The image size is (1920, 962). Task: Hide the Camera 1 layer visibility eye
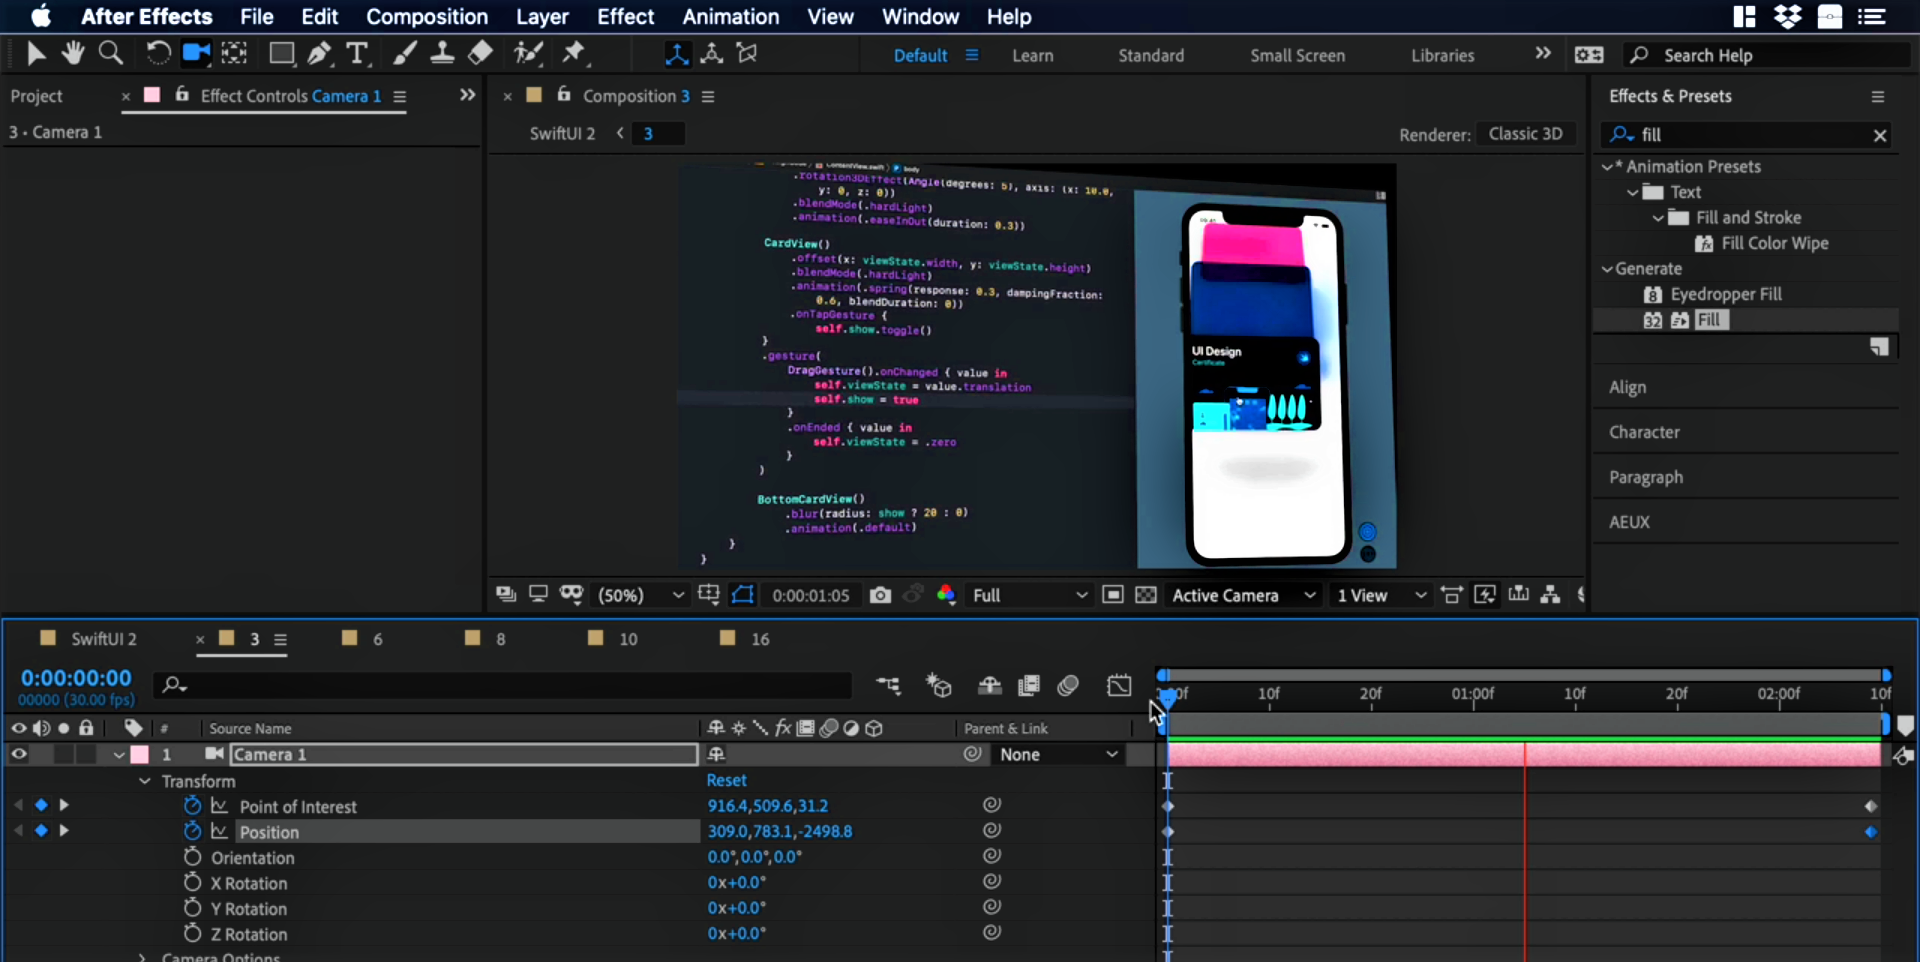19,755
